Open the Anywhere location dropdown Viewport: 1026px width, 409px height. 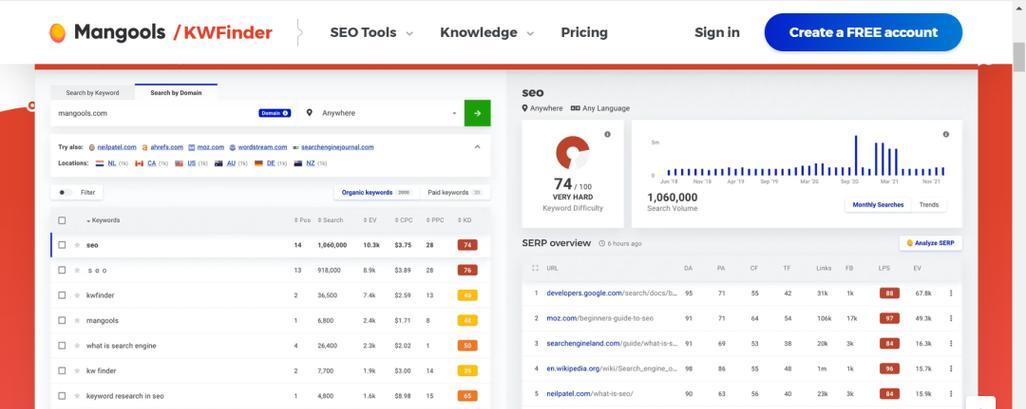pos(382,113)
